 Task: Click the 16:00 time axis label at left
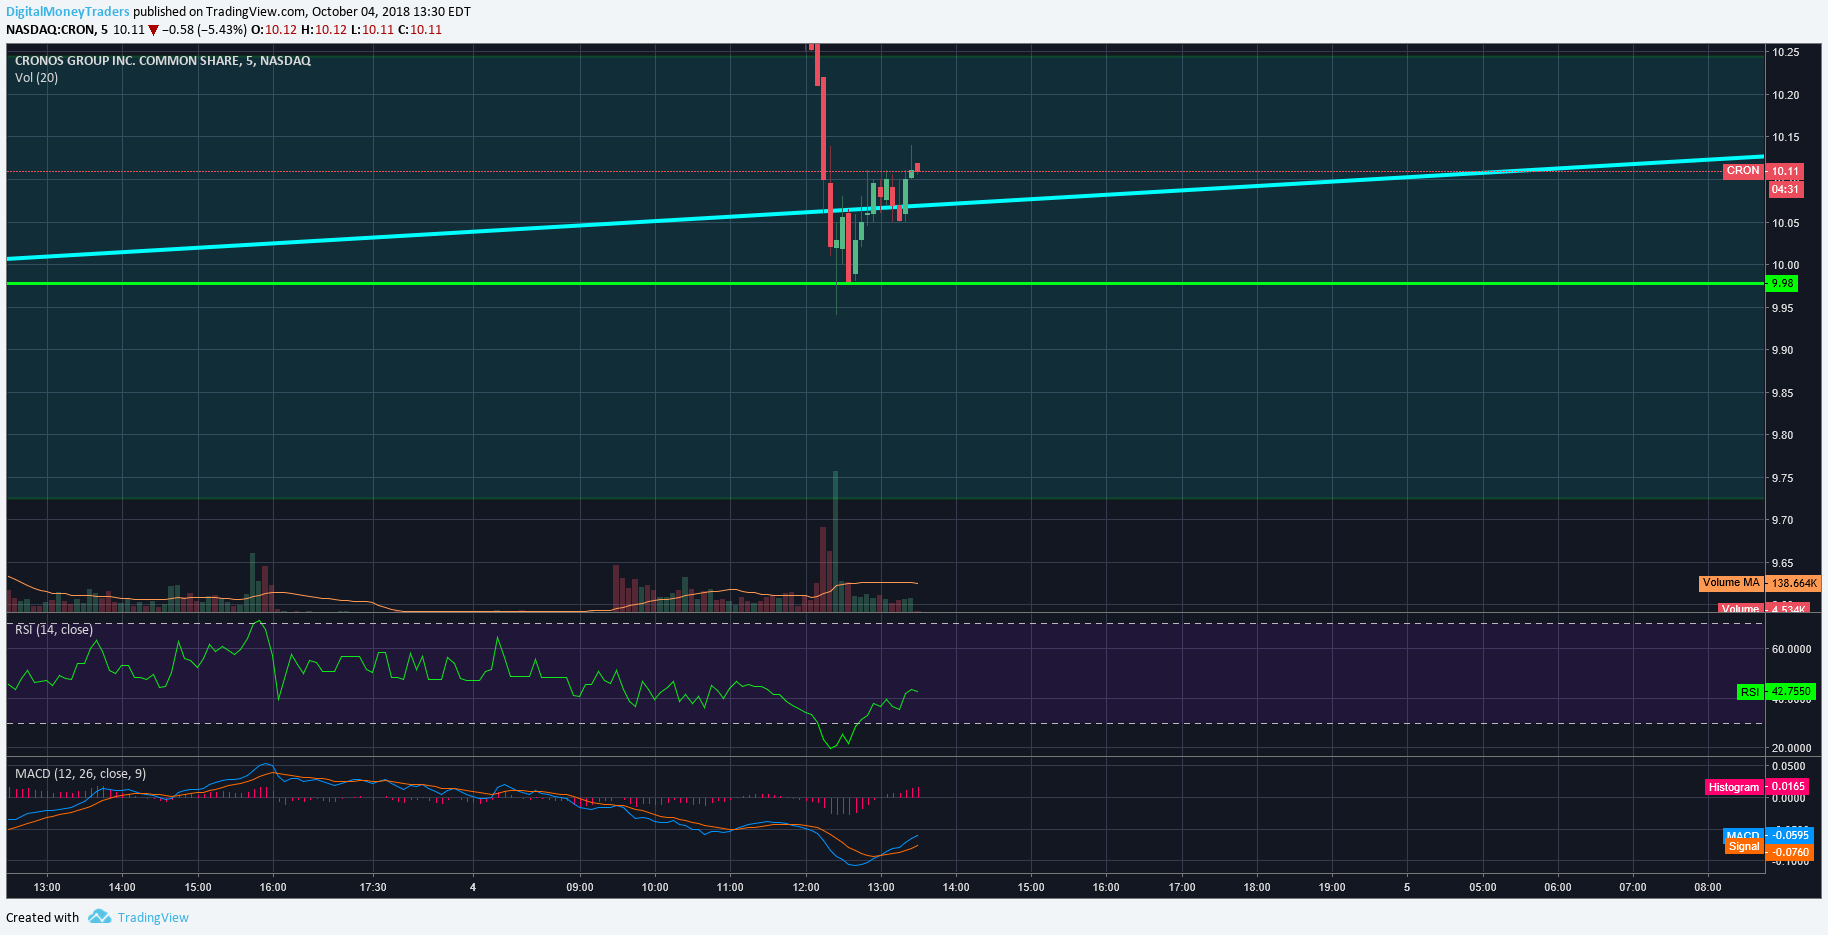273,888
